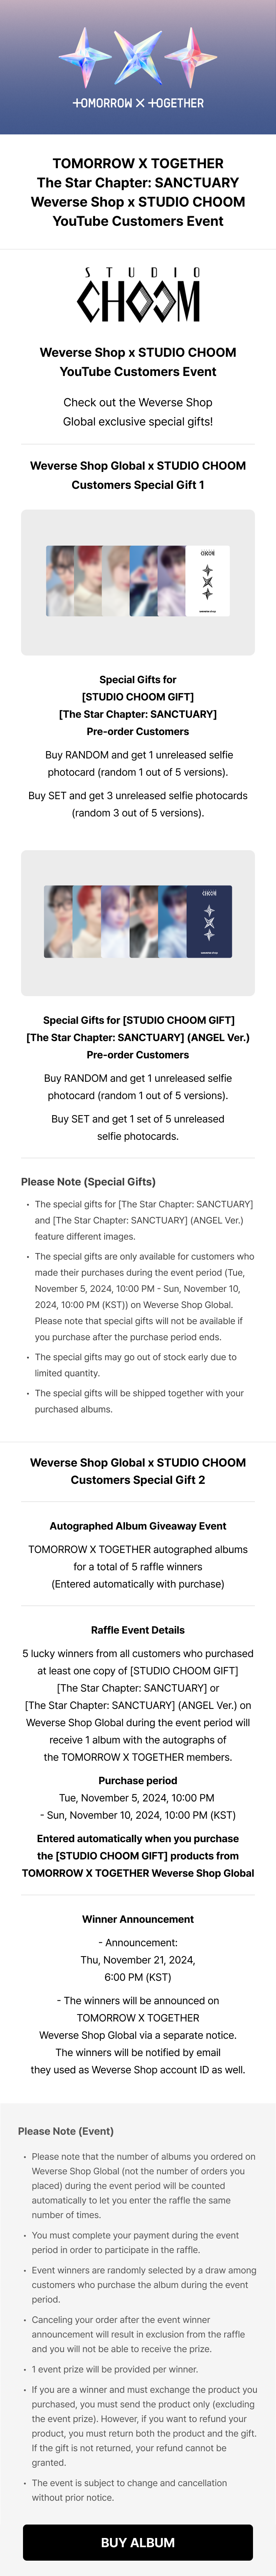276x2576 pixels.
Task: Click the Customers Special Gift 1 heading
Action: coord(138,475)
